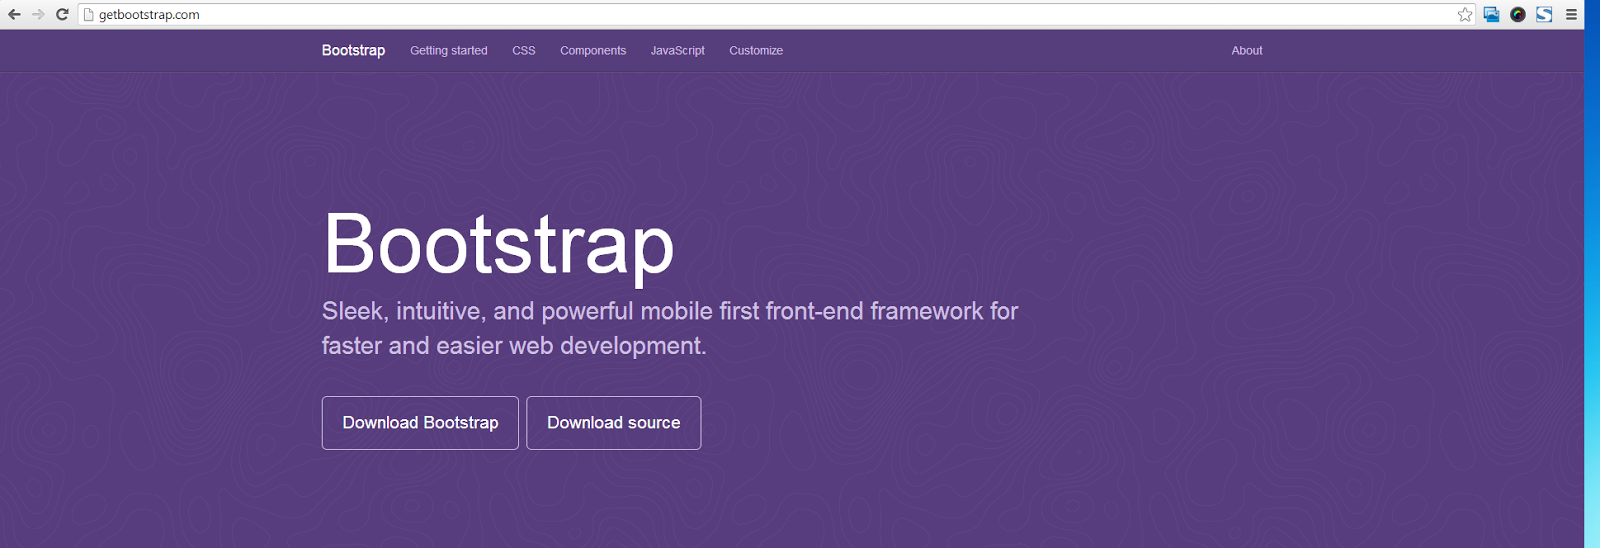Click the page icon in address bar
Screen dimensions: 1600x548
[88, 14]
